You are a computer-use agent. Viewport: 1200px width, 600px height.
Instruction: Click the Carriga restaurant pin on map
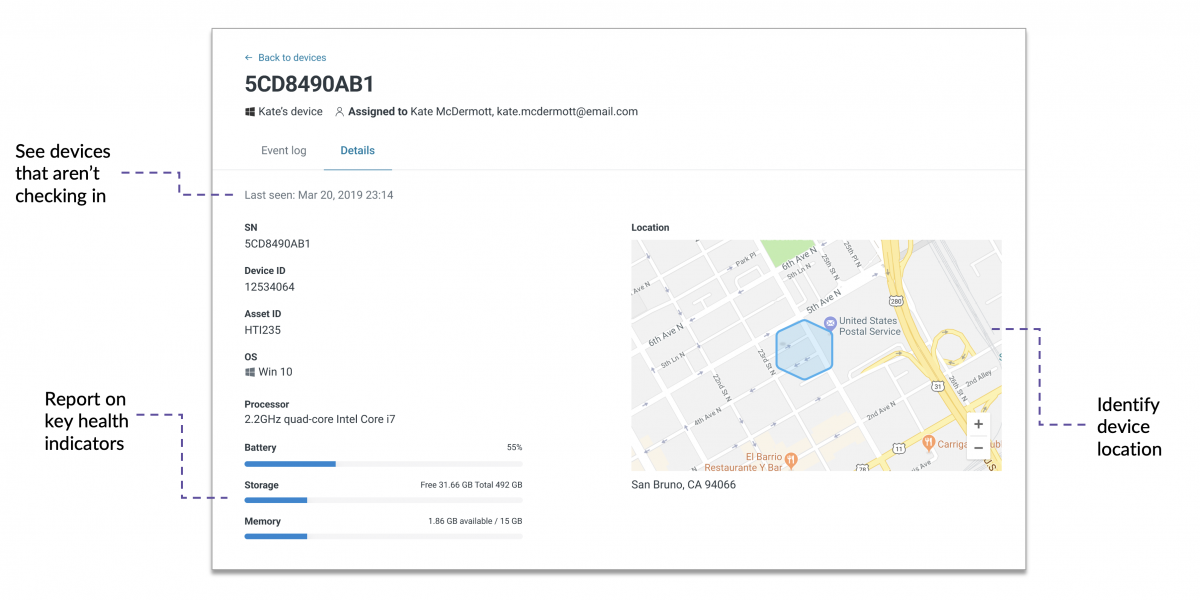(928, 441)
